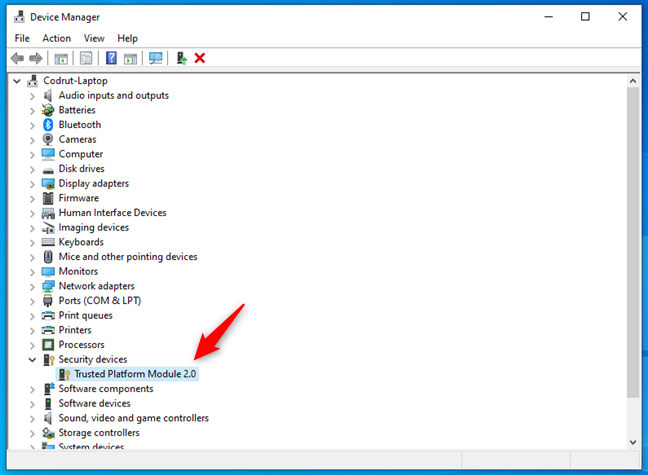Click the Batteries category icon

pyautogui.click(x=48, y=110)
